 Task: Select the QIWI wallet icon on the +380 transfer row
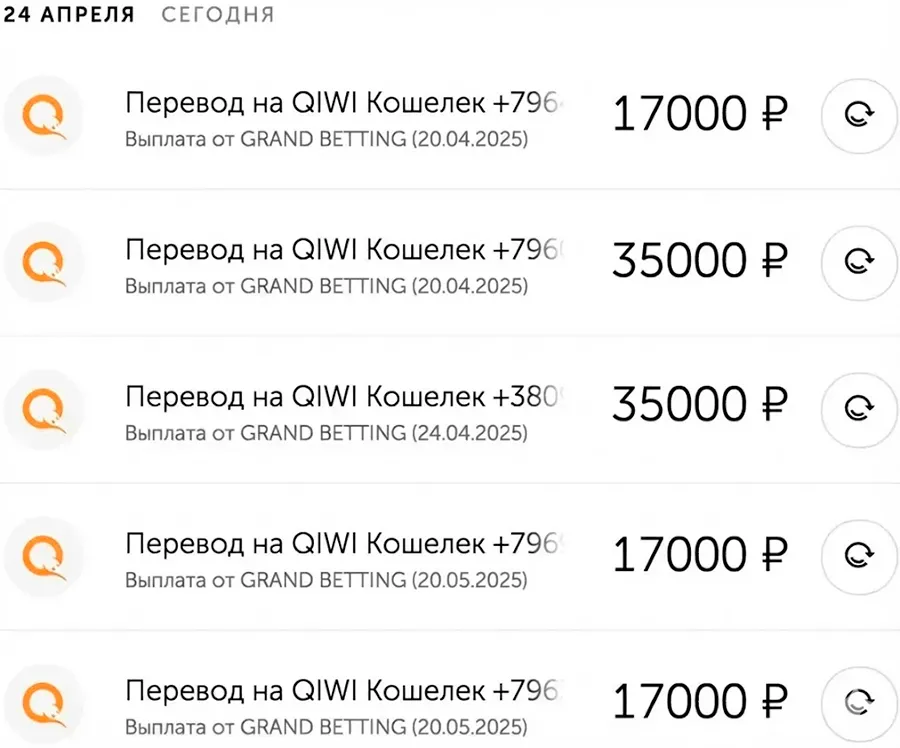(x=44, y=410)
